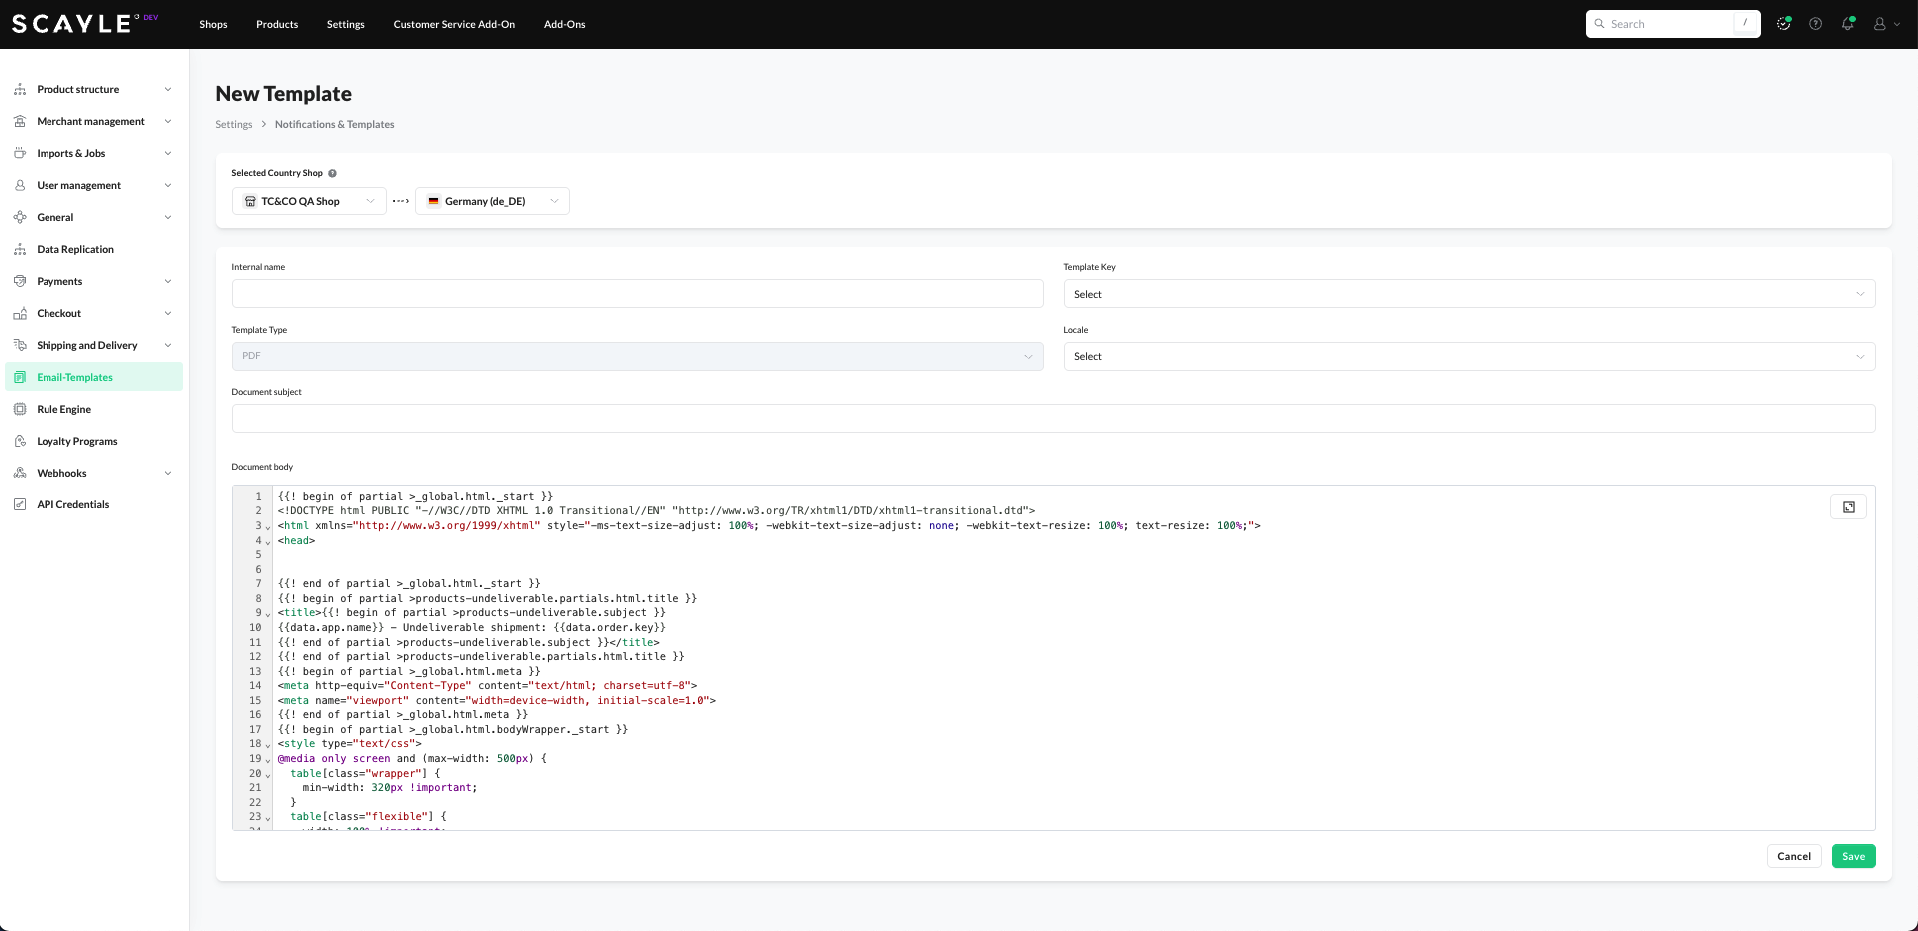Open the TC&CO QA Shop selector
This screenshot has height=931, width=1918.
point(309,201)
